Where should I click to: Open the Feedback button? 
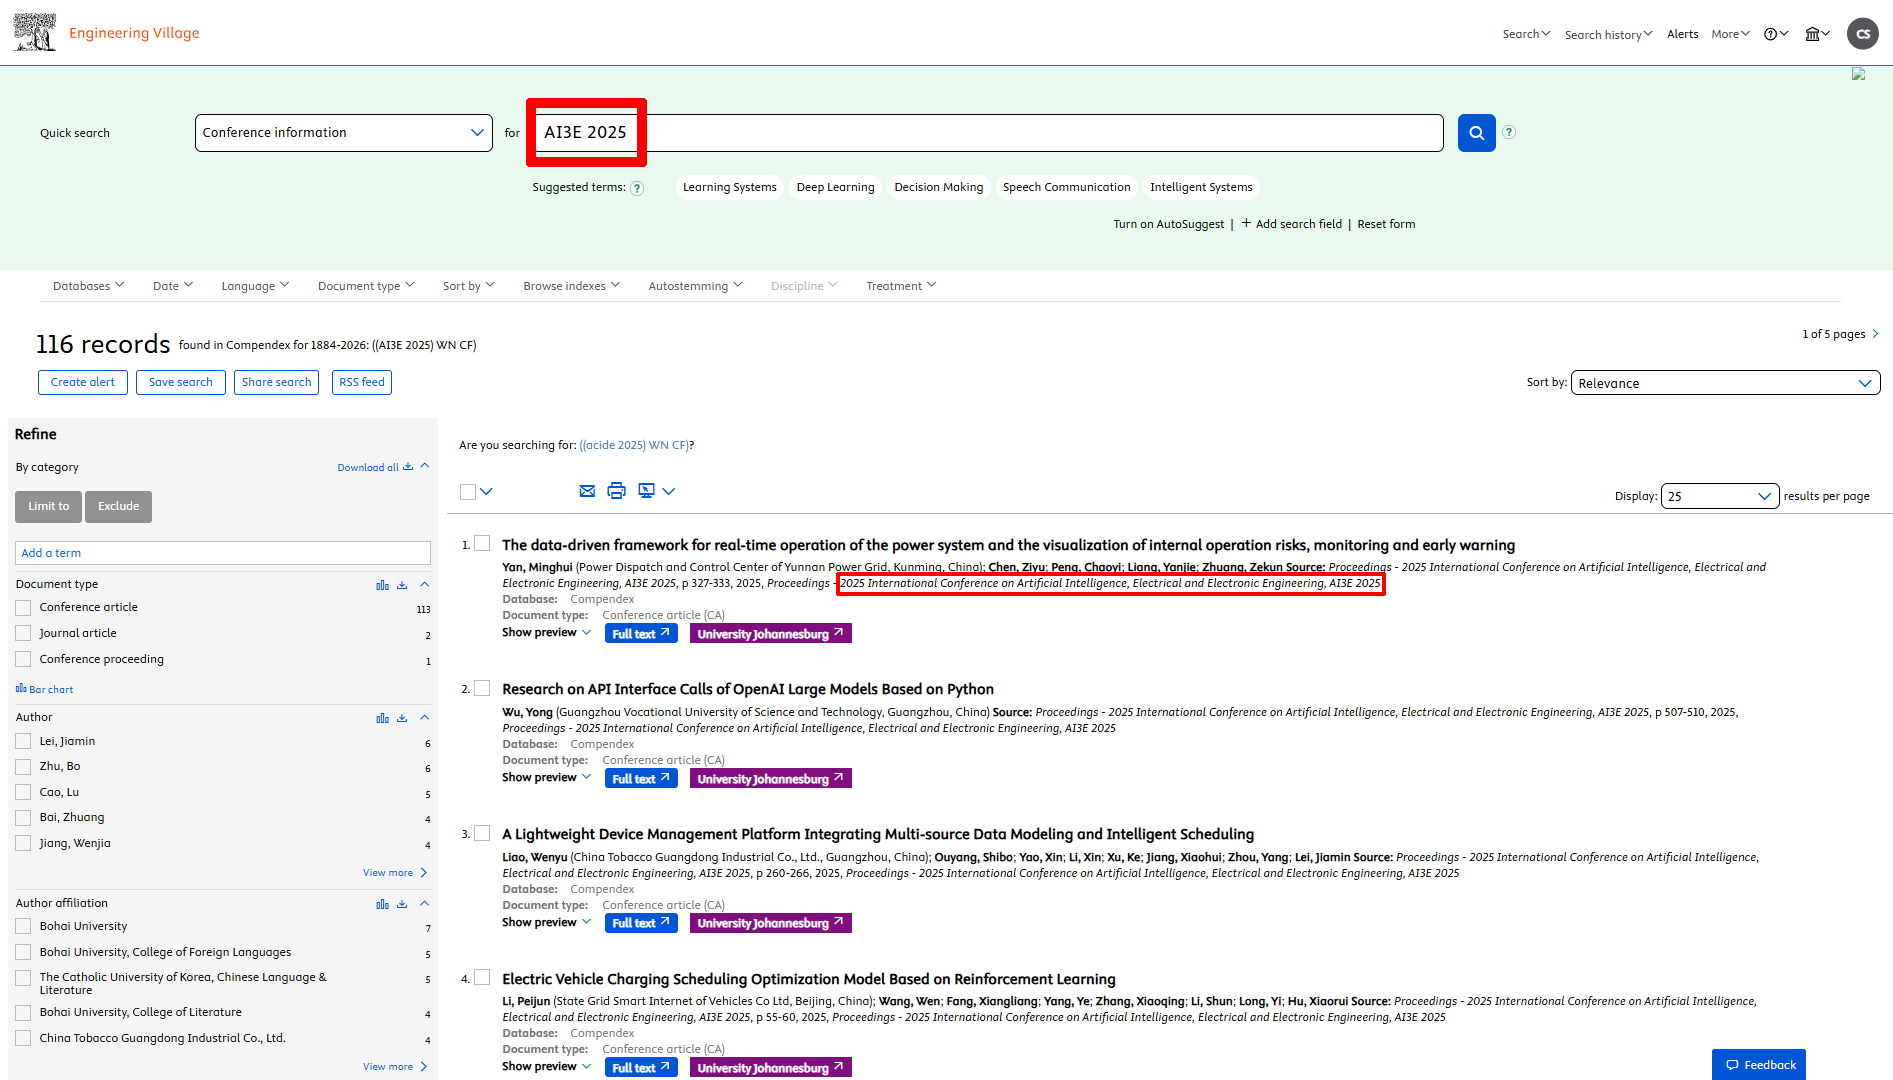click(1759, 1065)
